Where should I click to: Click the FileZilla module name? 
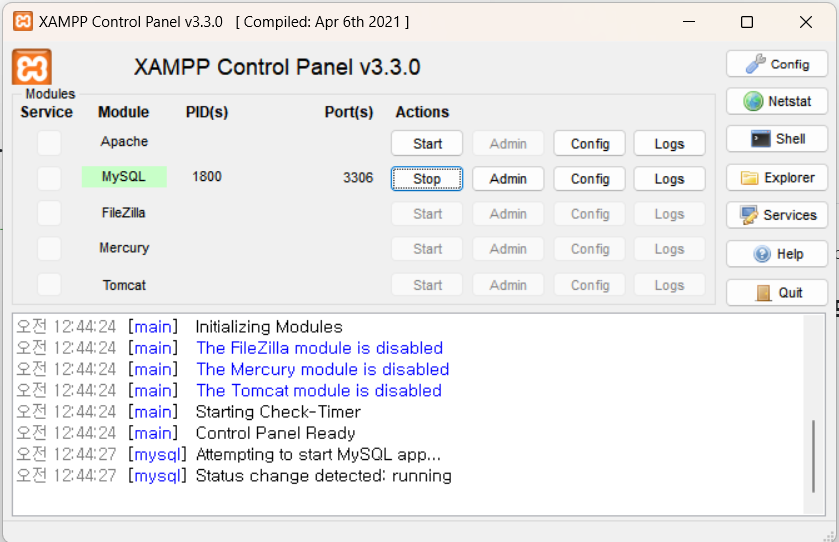[x=124, y=212]
